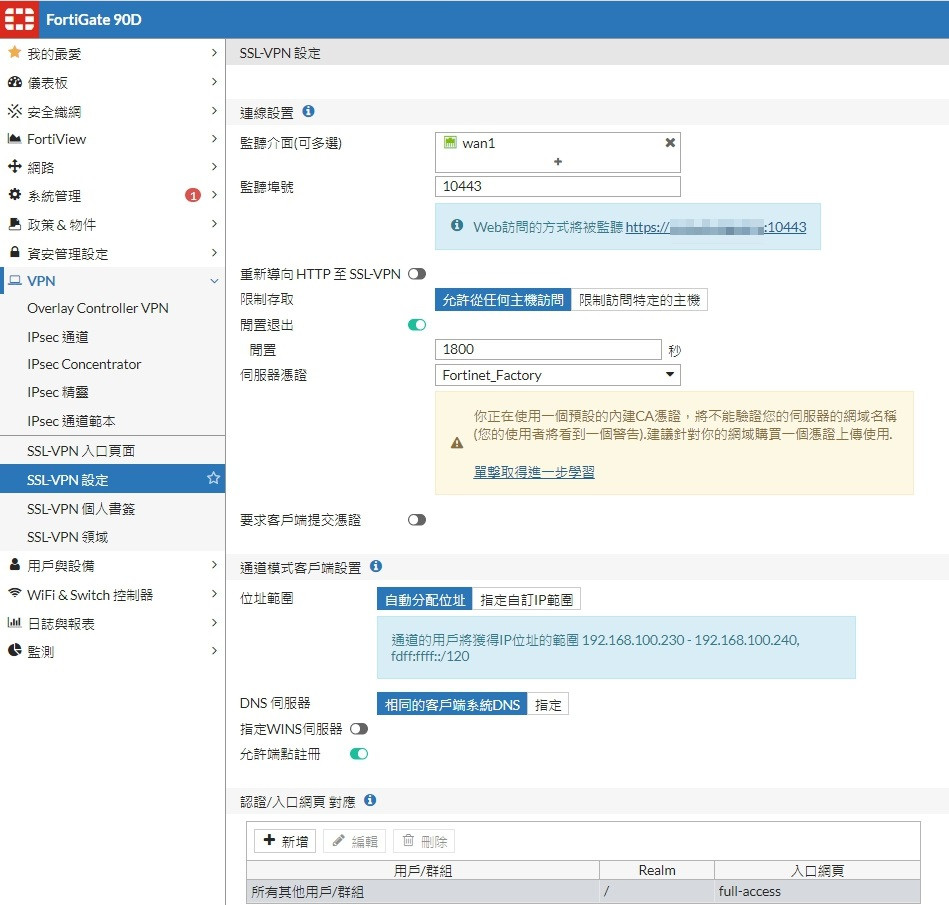Open the 伺服器憑證 Fortinet_Factory dropdown

tap(557, 375)
